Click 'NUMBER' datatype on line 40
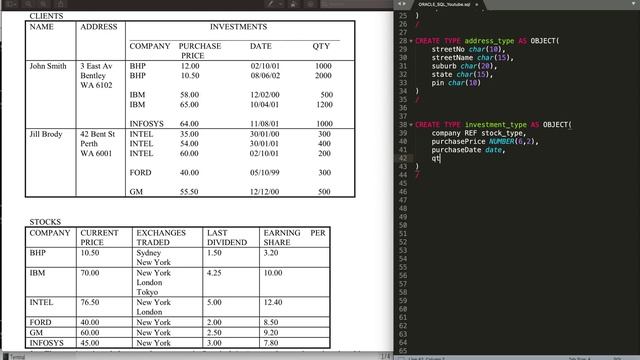This screenshot has height=360, width=640. [502, 142]
